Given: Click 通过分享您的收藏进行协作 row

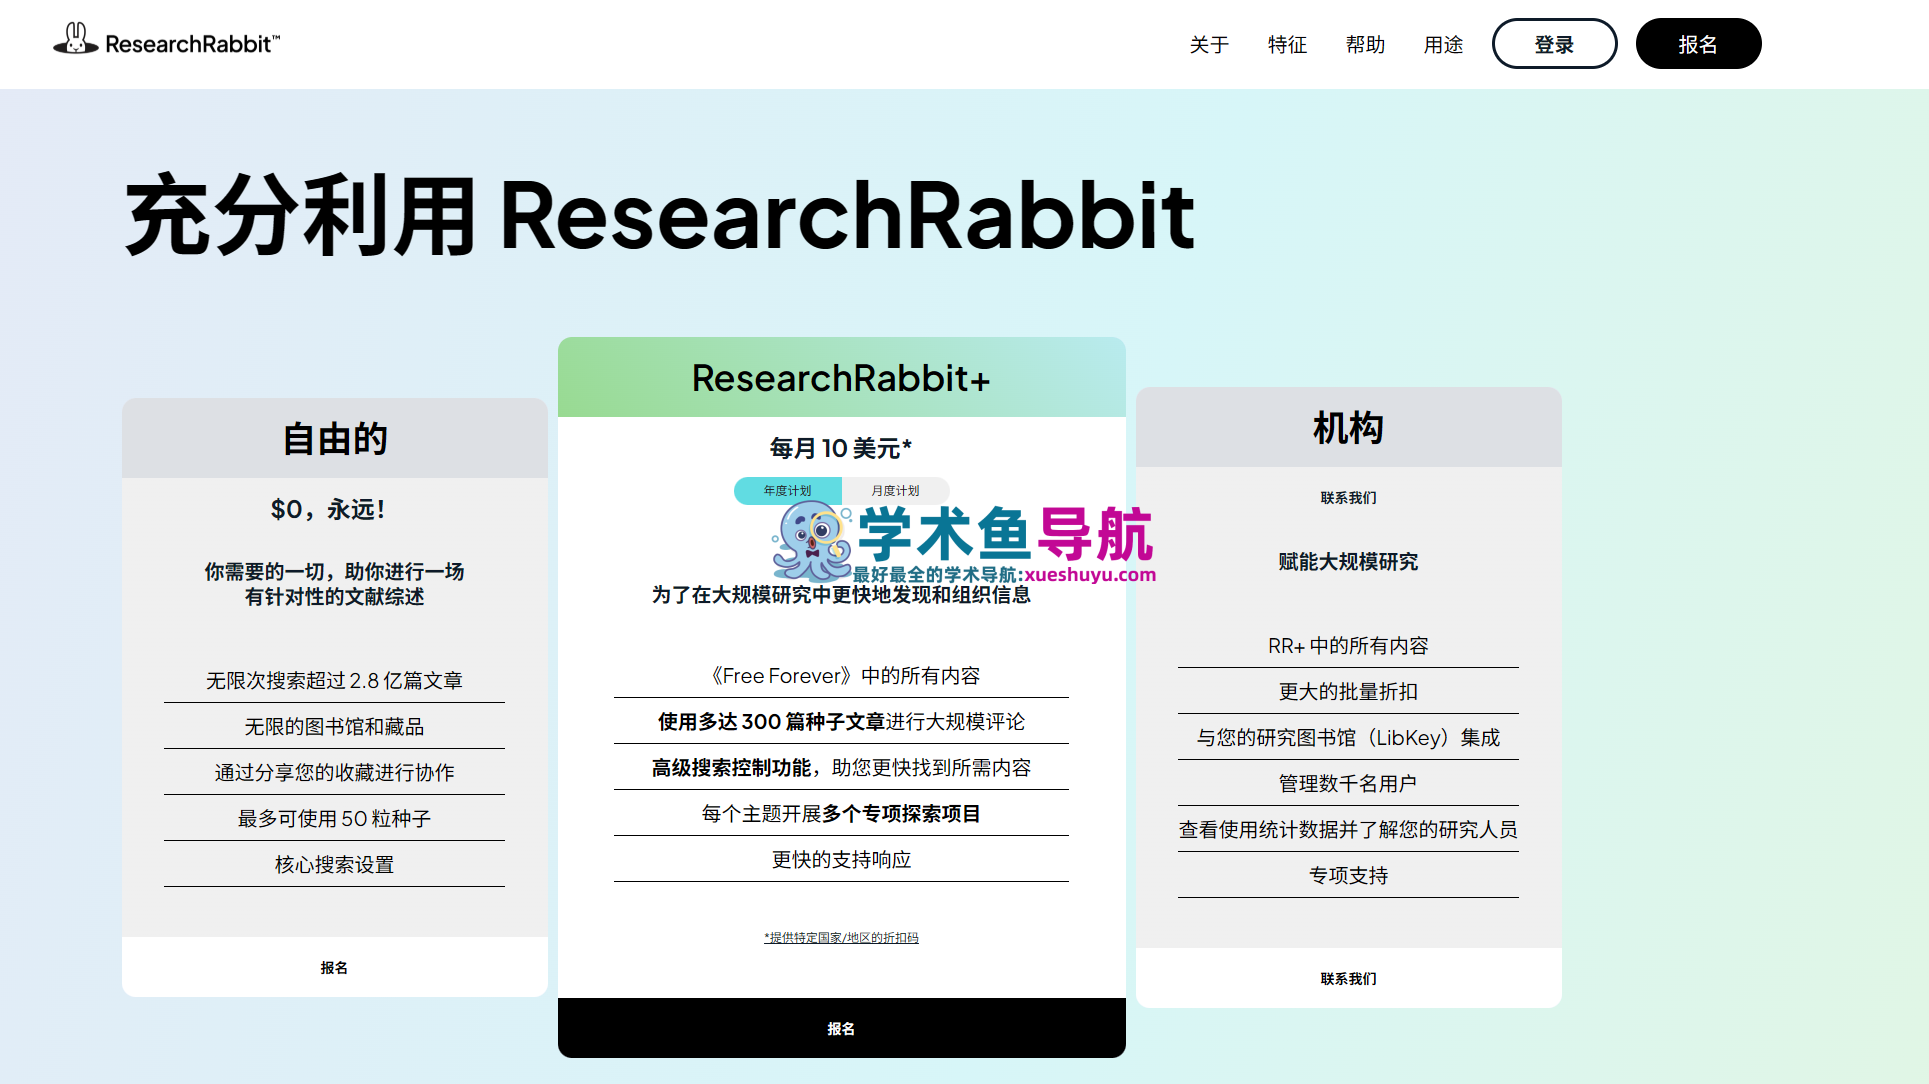Looking at the screenshot, I should (x=334, y=772).
